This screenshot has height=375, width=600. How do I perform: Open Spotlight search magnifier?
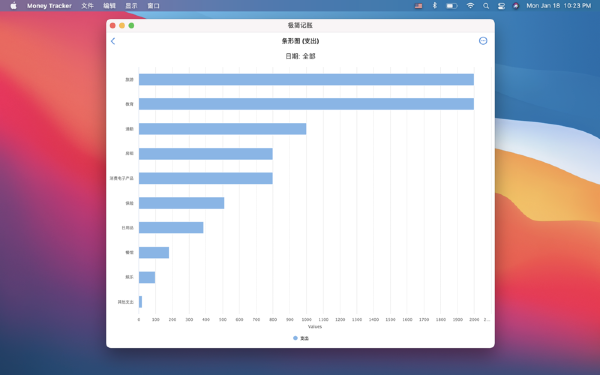(x=486, y=6)
